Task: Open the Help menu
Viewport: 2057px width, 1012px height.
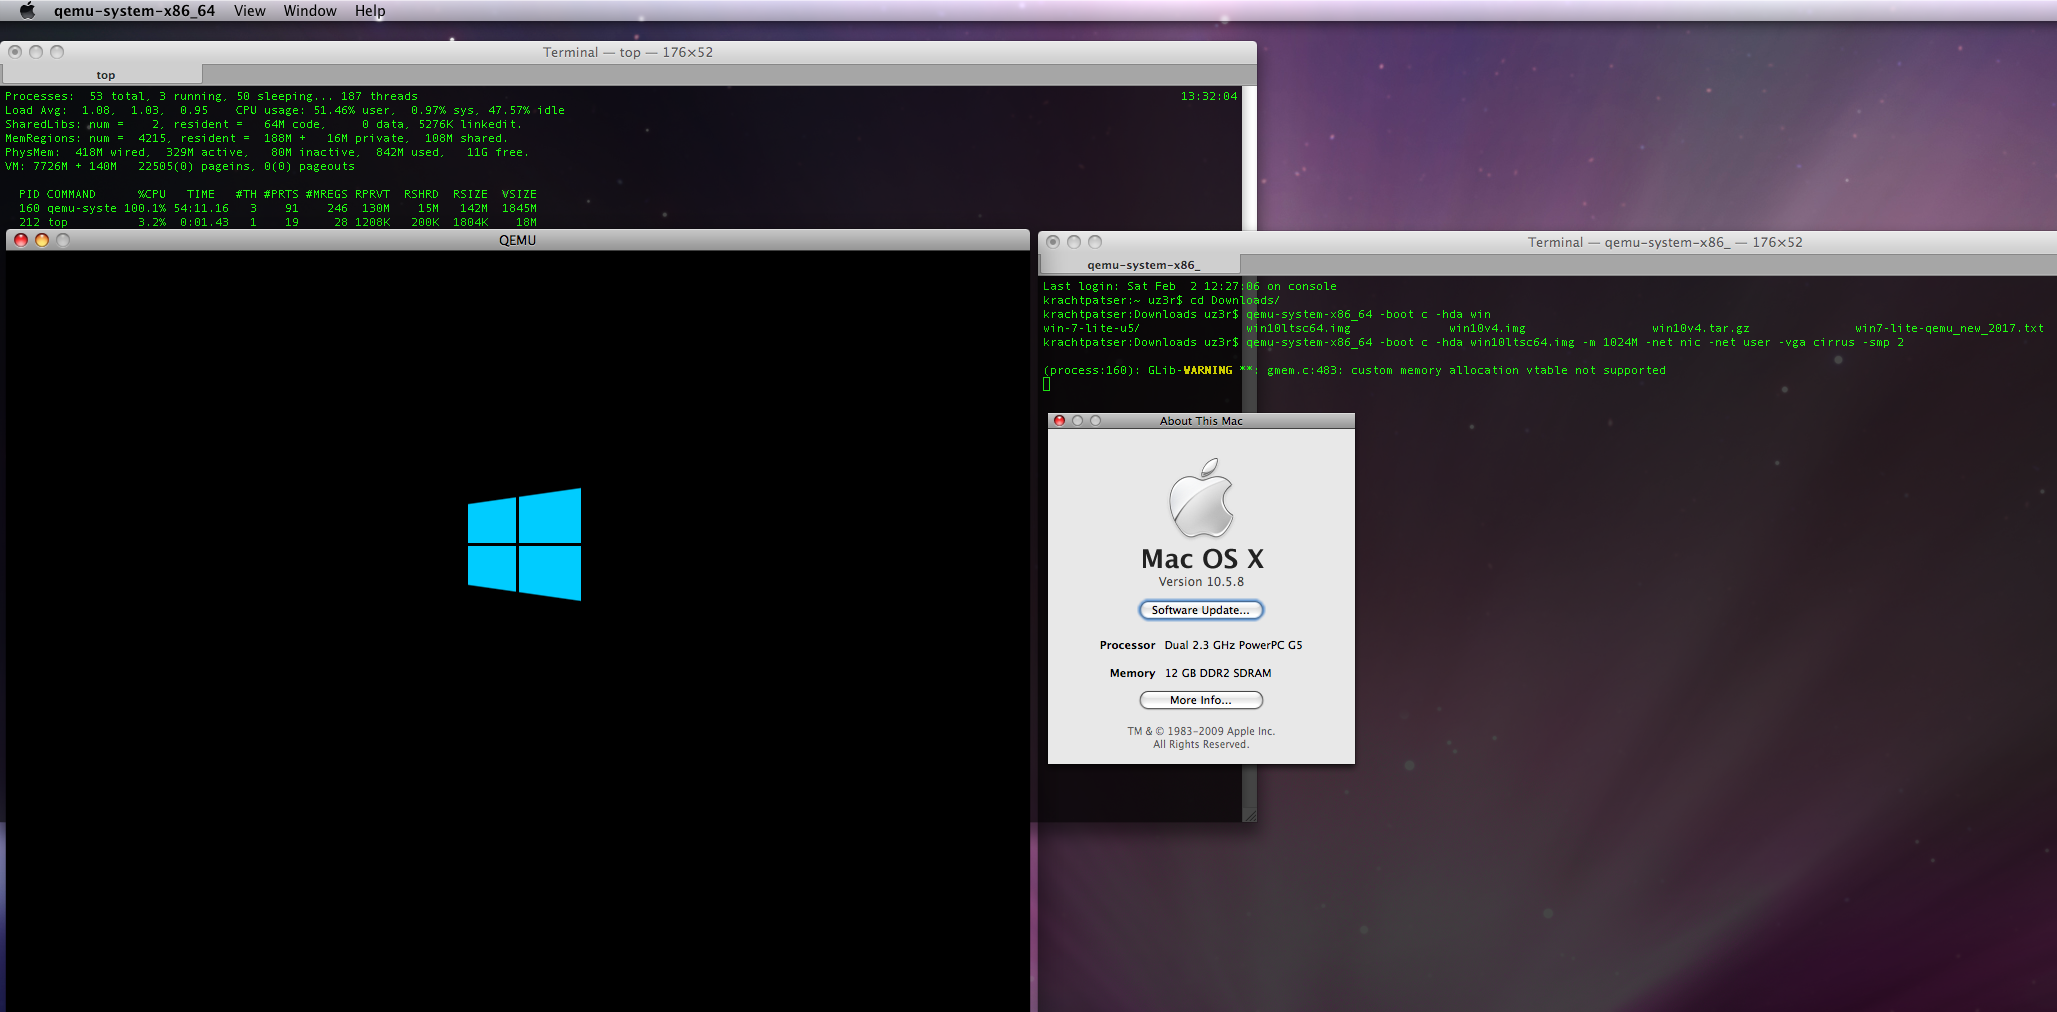Action: (370, 11)
